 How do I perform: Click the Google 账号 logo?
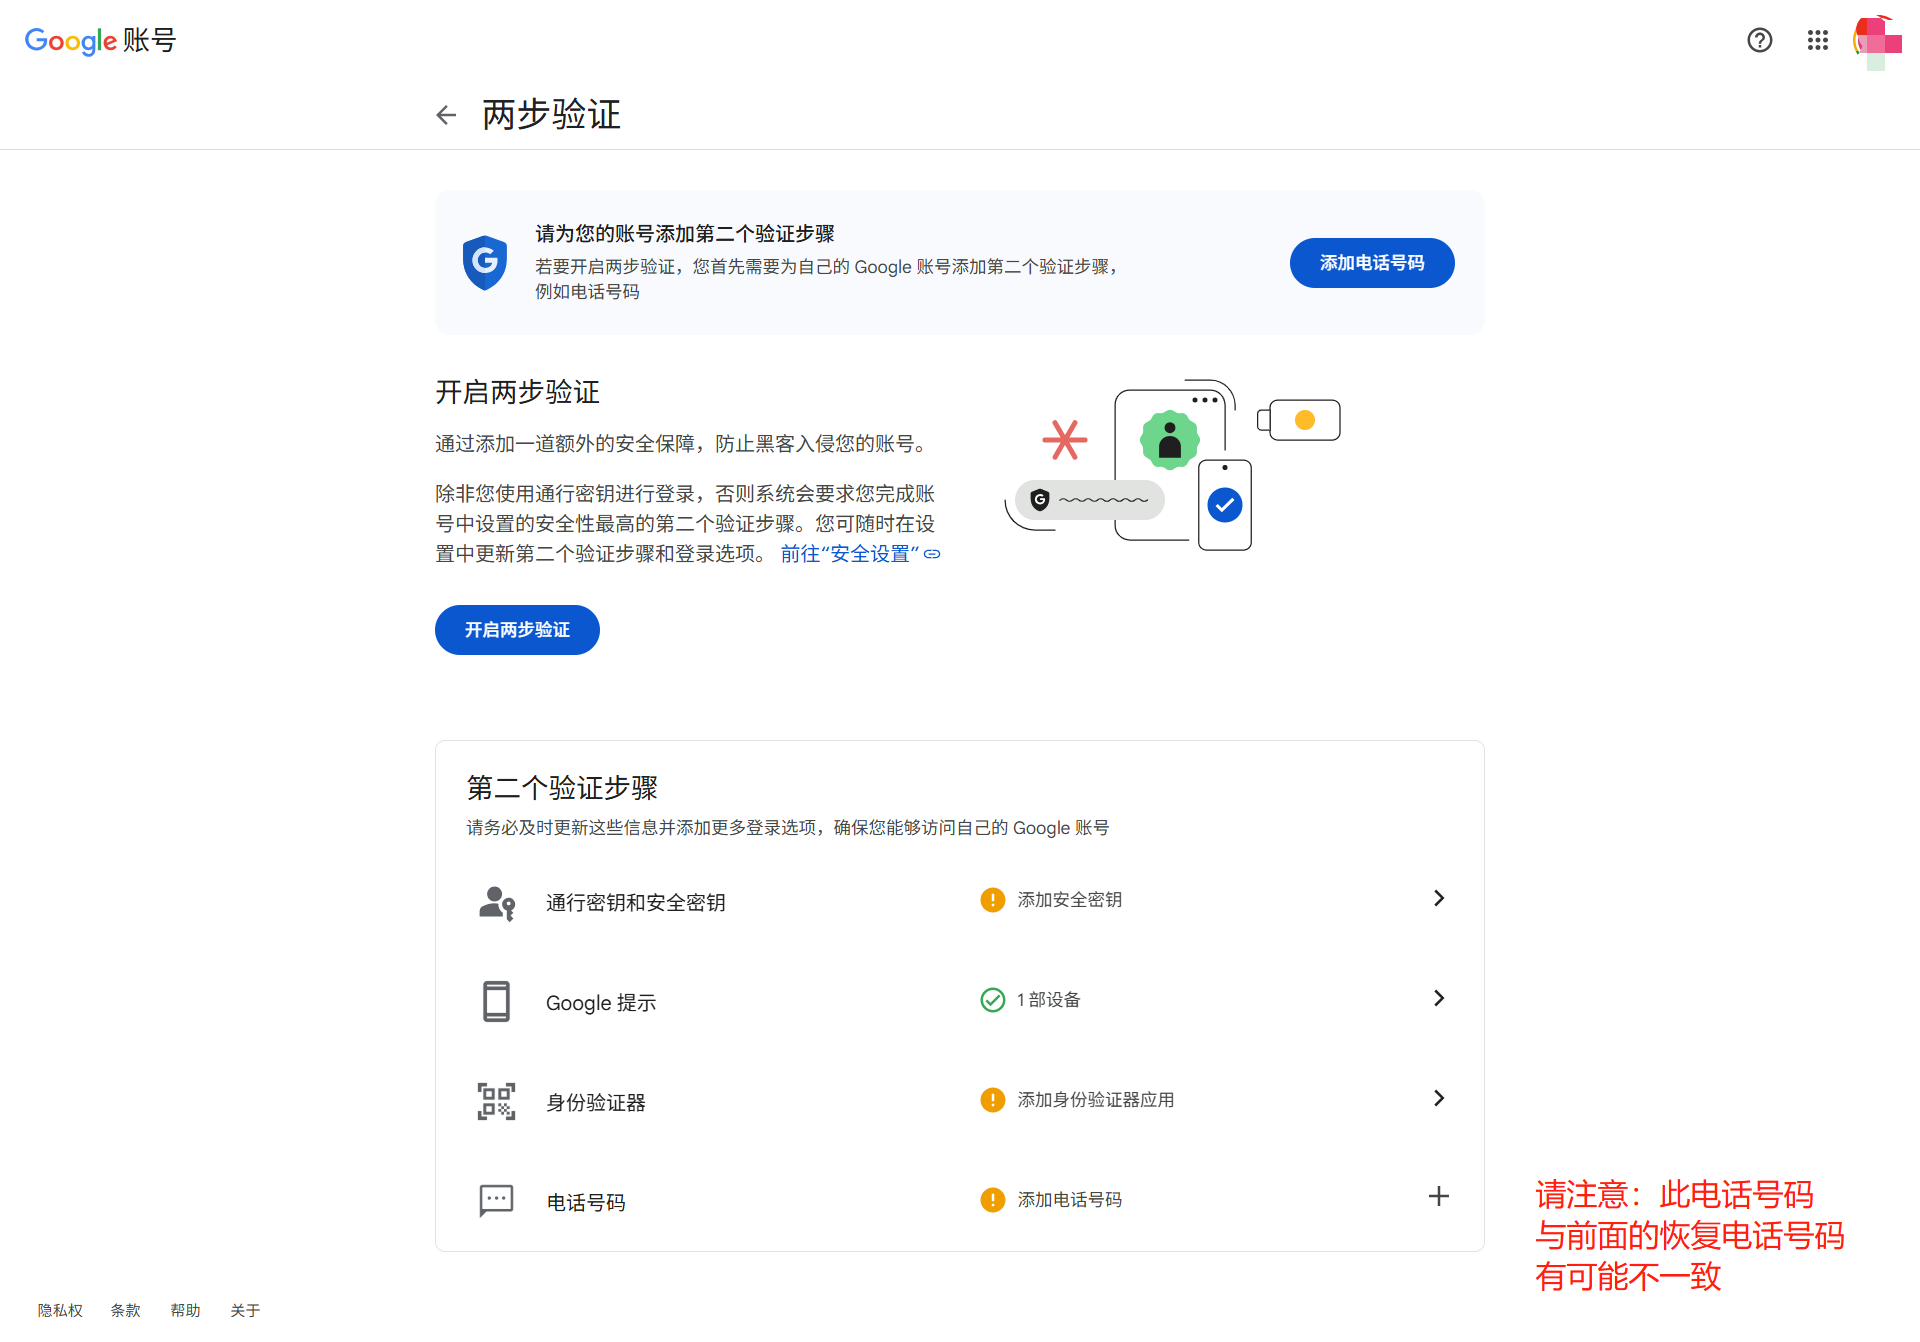pos(100,40)
